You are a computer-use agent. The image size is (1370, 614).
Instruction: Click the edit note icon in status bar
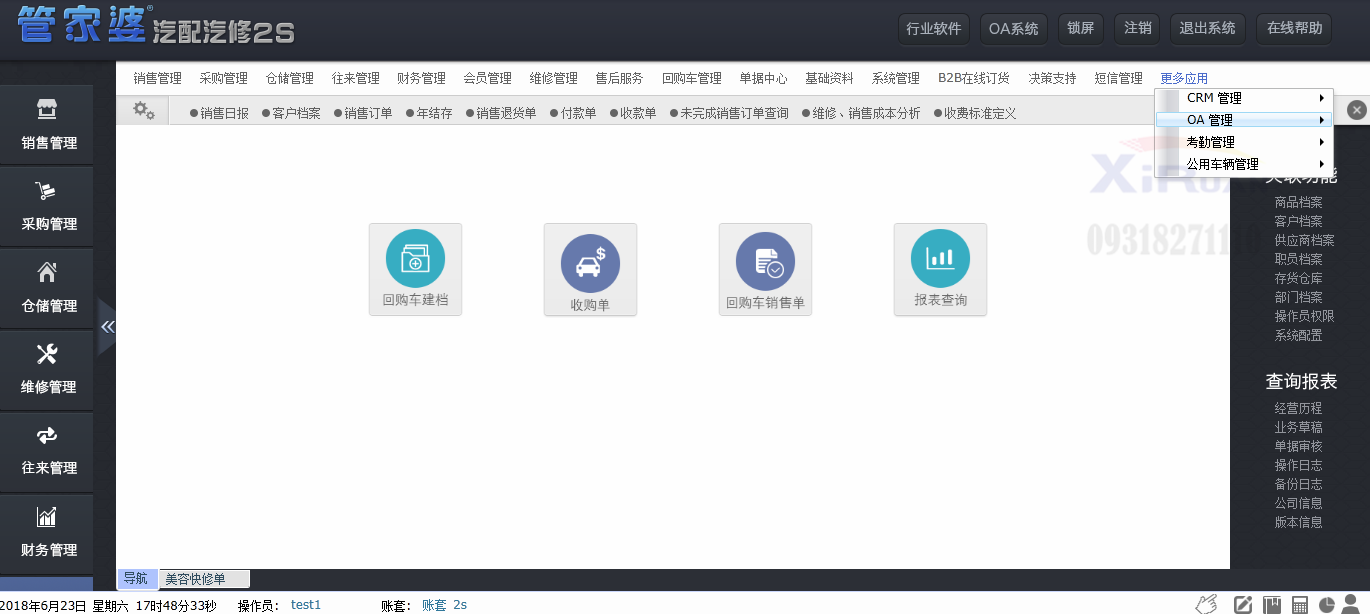click(1243, 605)
